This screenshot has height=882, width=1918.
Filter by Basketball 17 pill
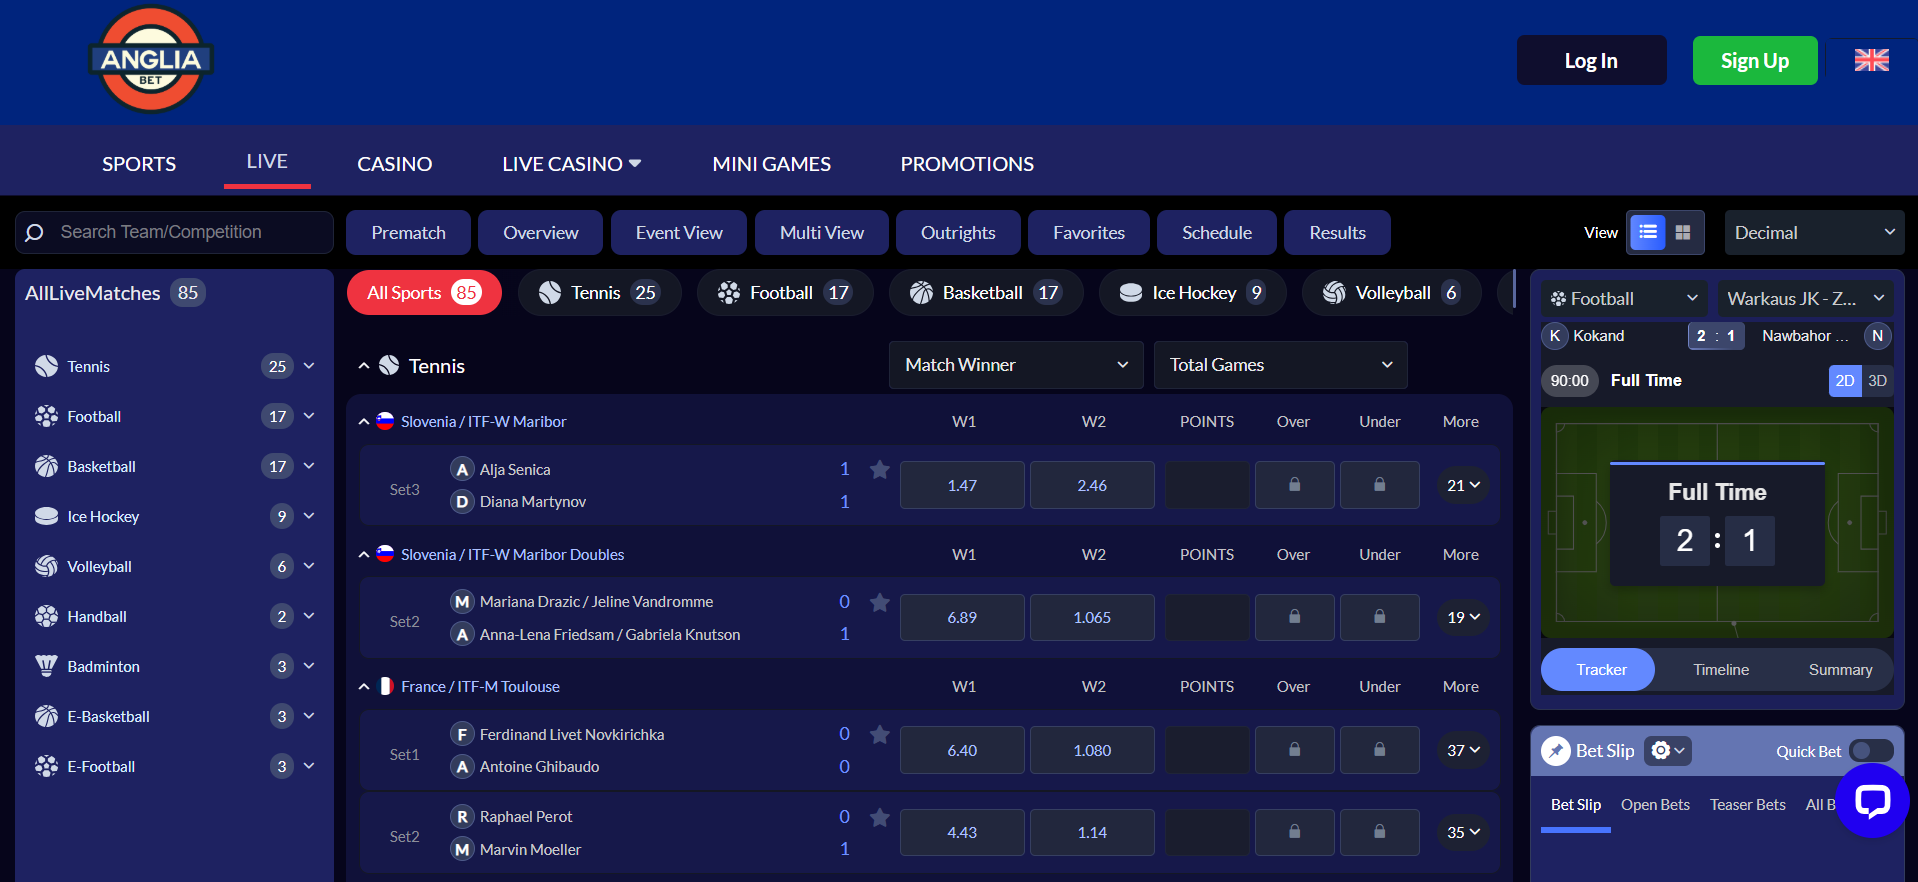(x=986, y=293)
